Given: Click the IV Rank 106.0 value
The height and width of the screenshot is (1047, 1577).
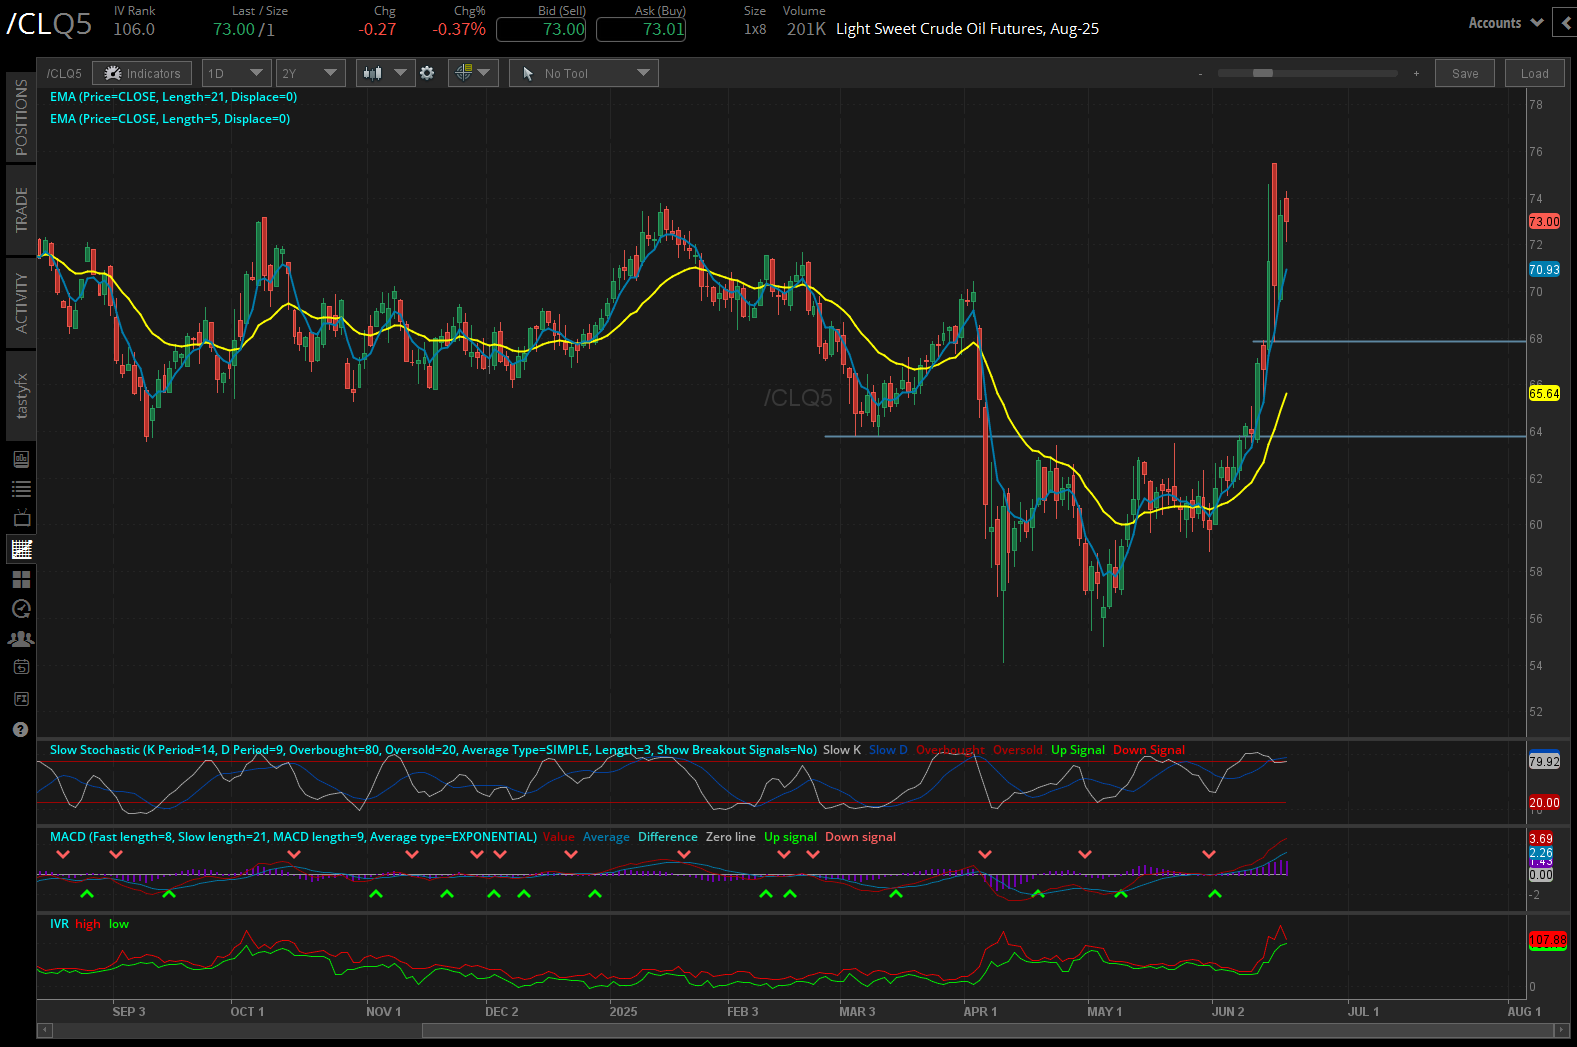Looking at the screenshot, I should [134, 29].
